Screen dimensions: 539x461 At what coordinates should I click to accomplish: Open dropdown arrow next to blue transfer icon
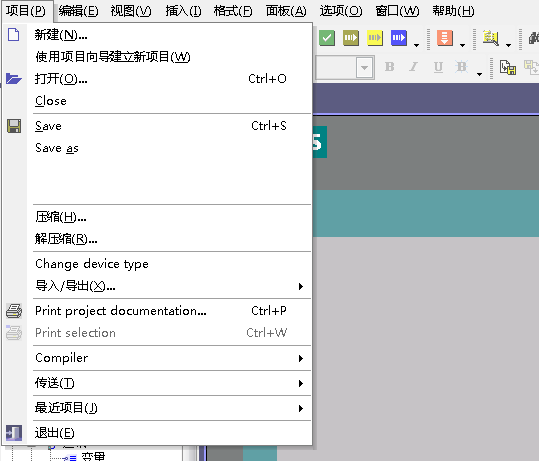(x=416, y=45)
